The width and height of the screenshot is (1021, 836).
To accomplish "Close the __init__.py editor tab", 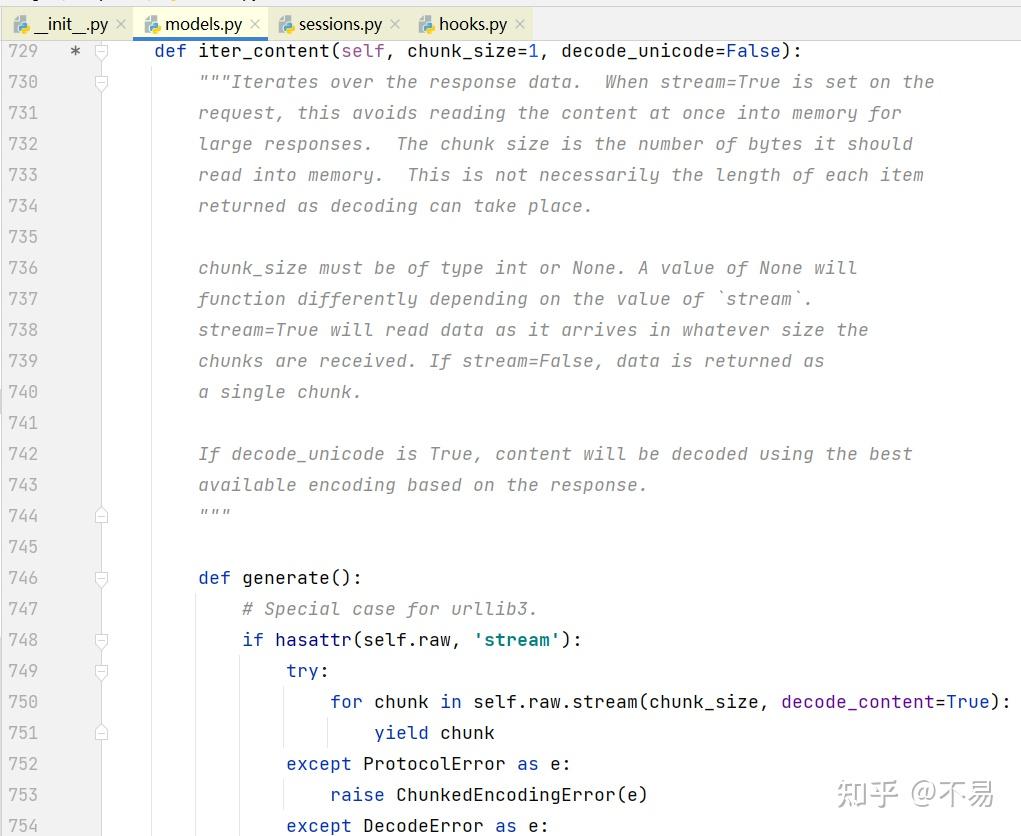I will [121, 24].
